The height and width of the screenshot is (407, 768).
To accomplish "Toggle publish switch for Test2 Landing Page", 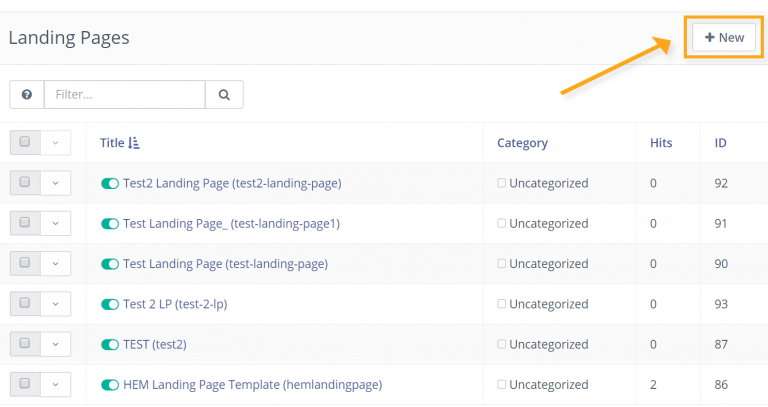I will pyautogui.click(x=110, y=184).
